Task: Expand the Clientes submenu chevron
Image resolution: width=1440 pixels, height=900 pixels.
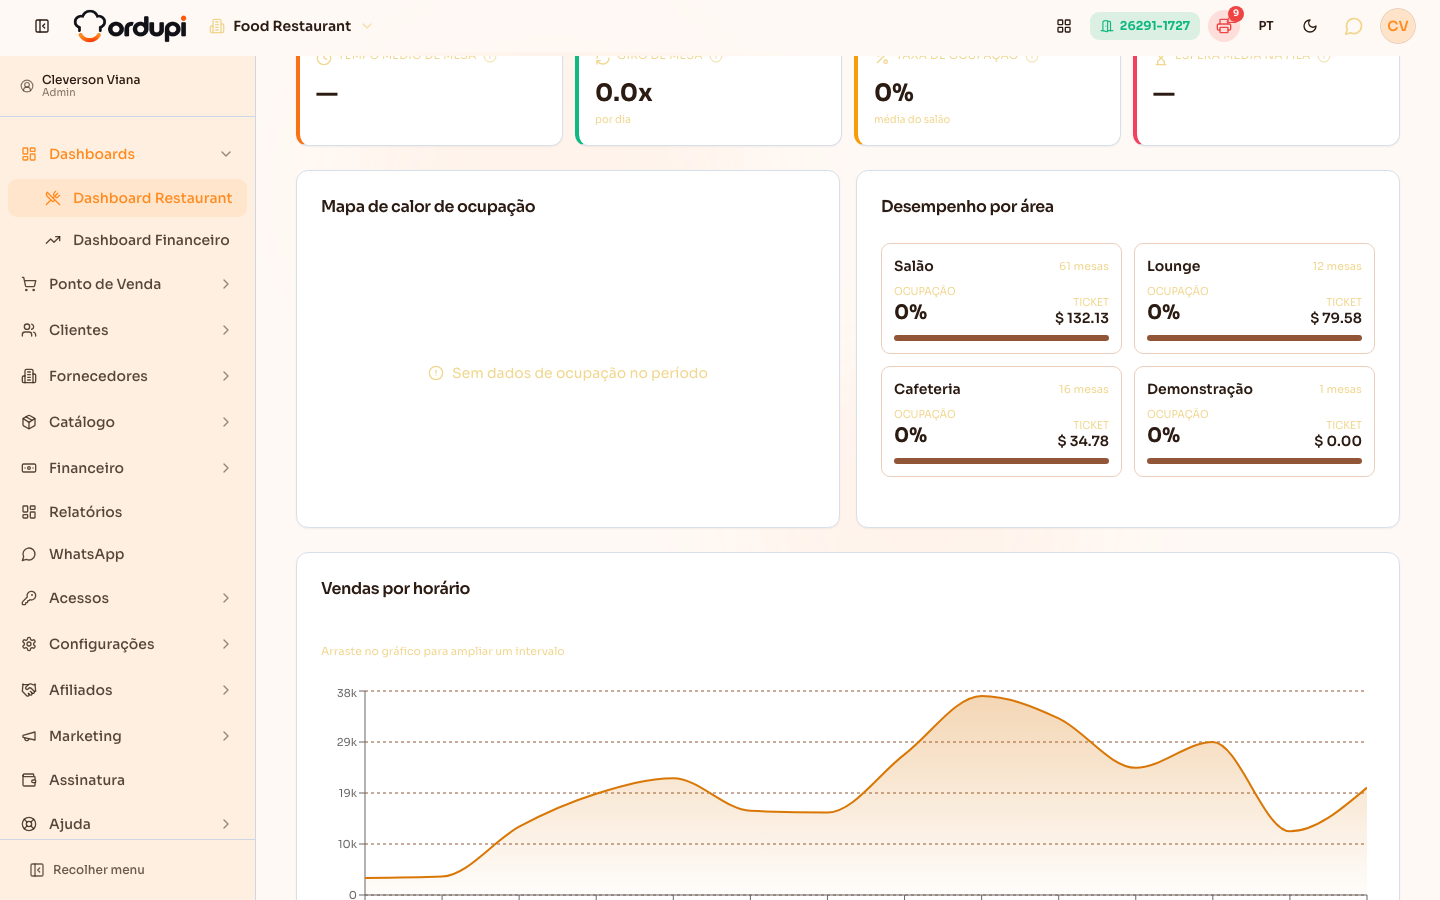Action: tap(226, 330)
